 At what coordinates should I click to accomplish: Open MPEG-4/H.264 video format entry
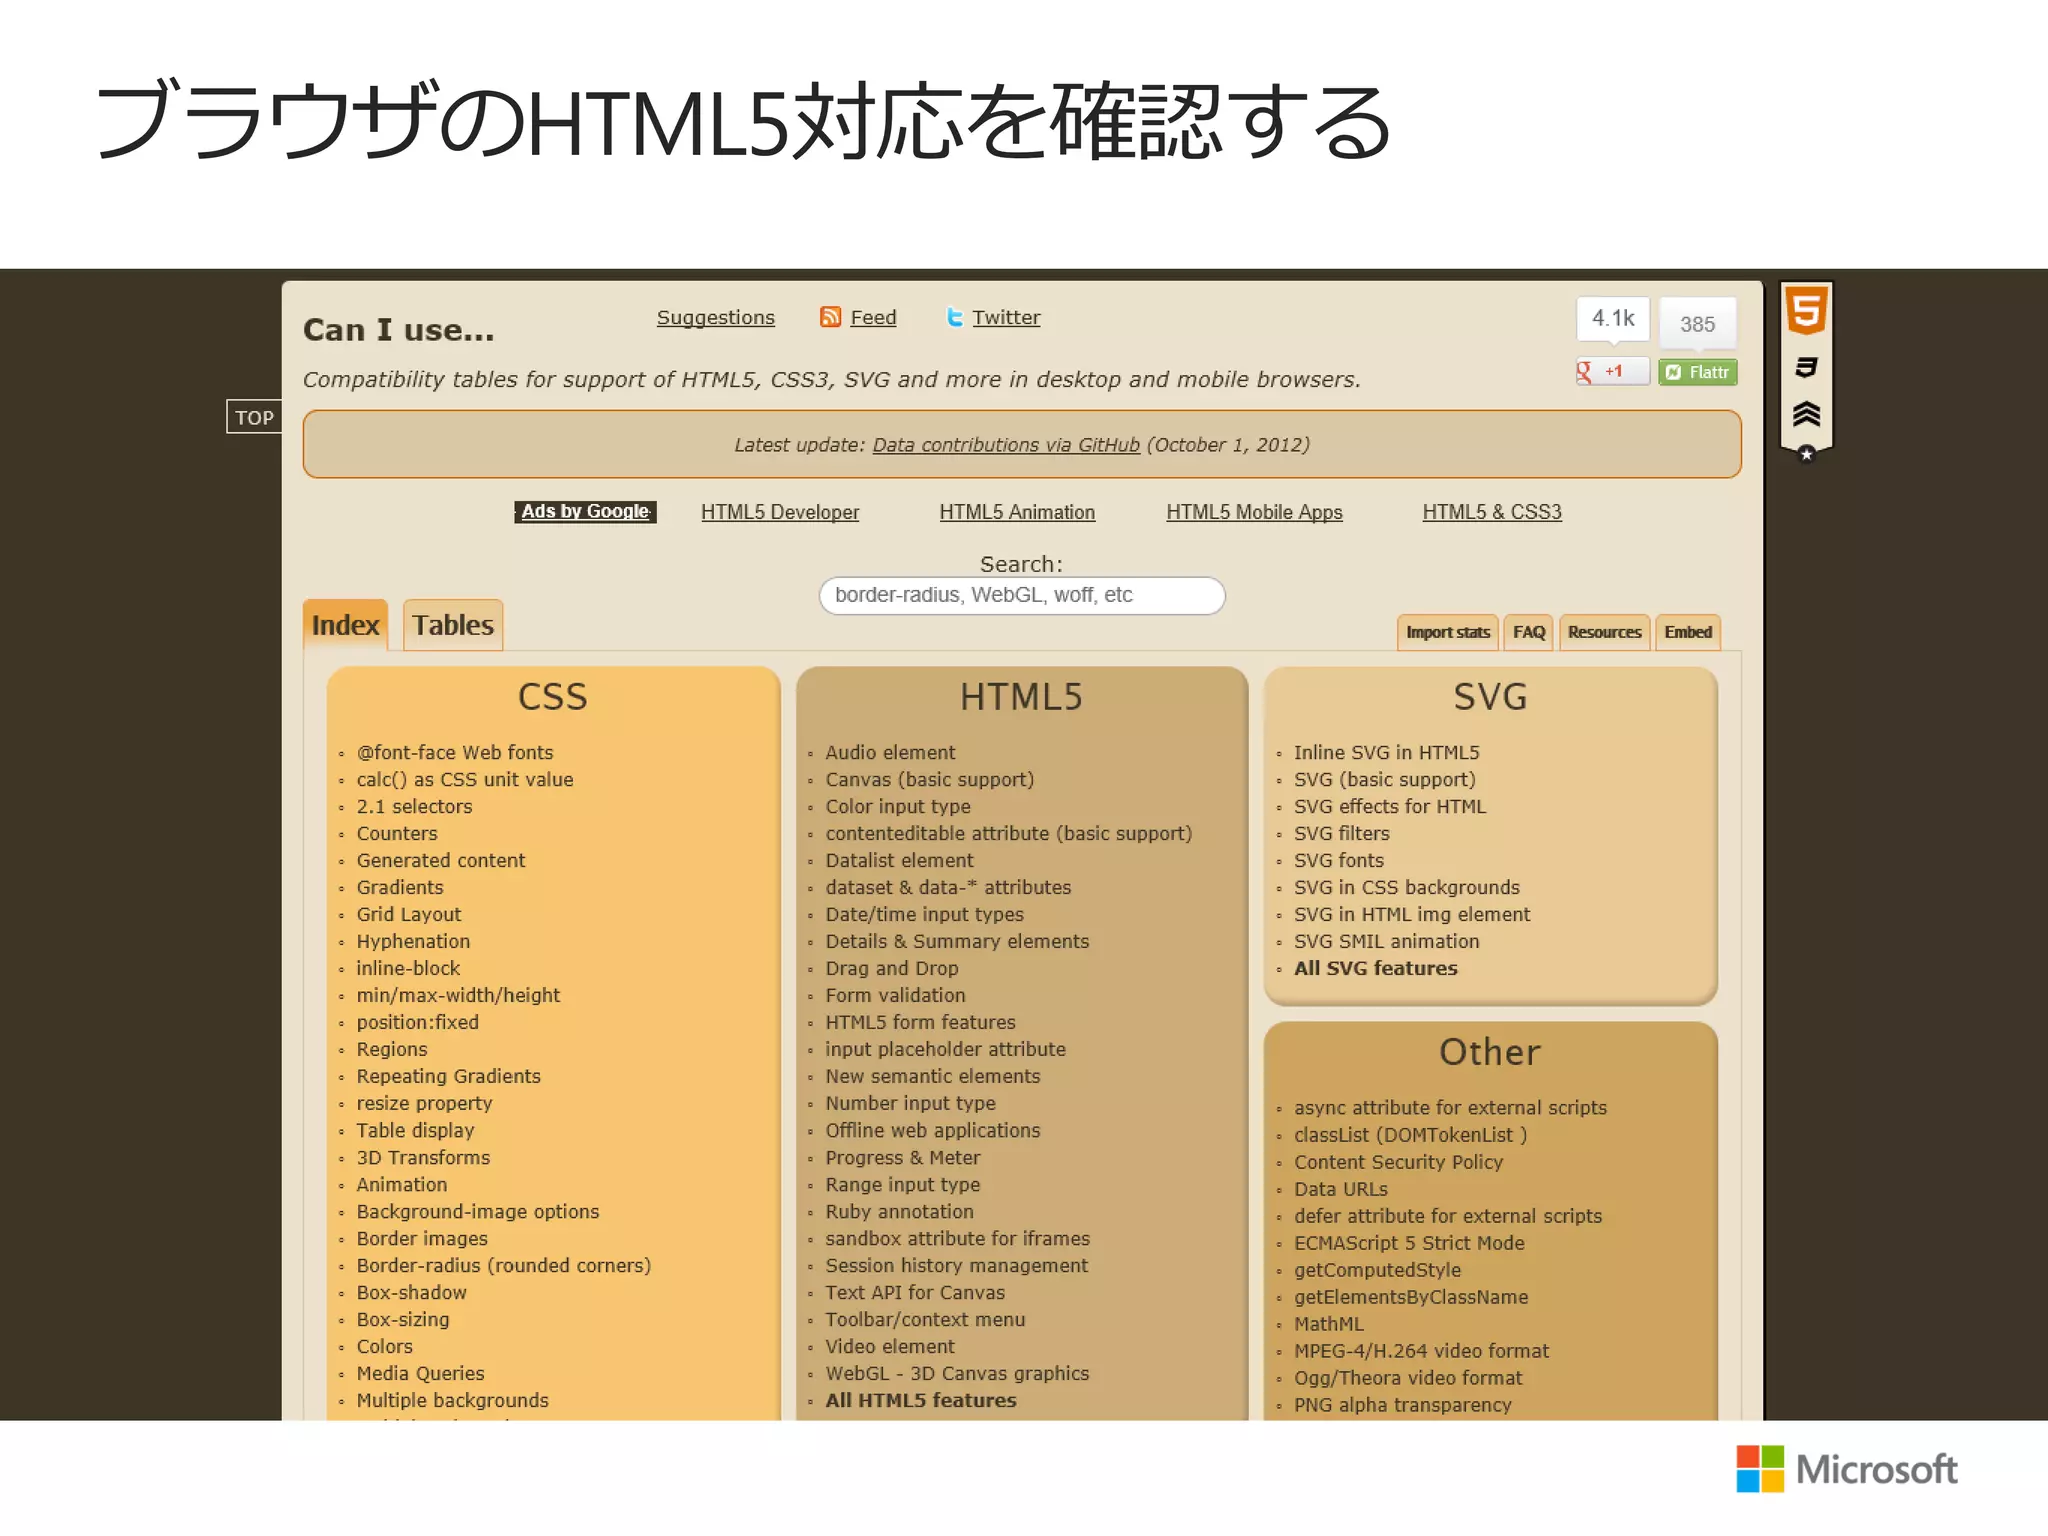pyautogui.click(x=1421, y=1351)
